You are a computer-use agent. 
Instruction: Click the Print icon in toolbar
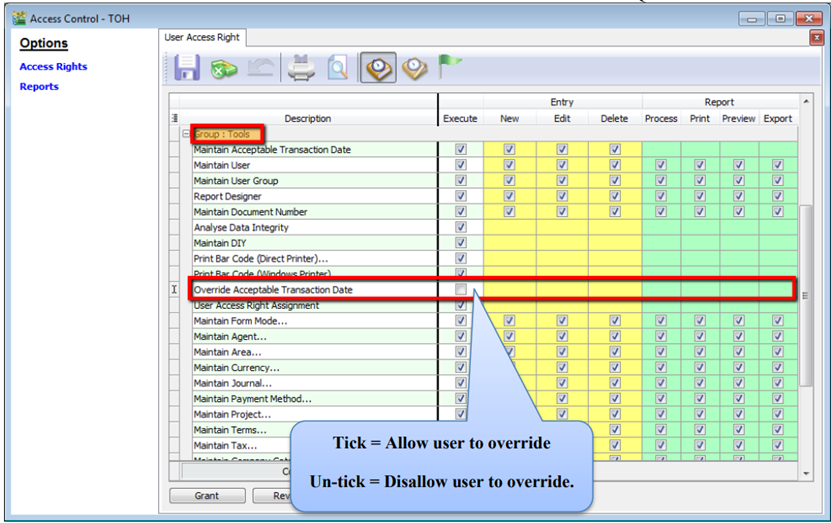click(x=302, y=68)
